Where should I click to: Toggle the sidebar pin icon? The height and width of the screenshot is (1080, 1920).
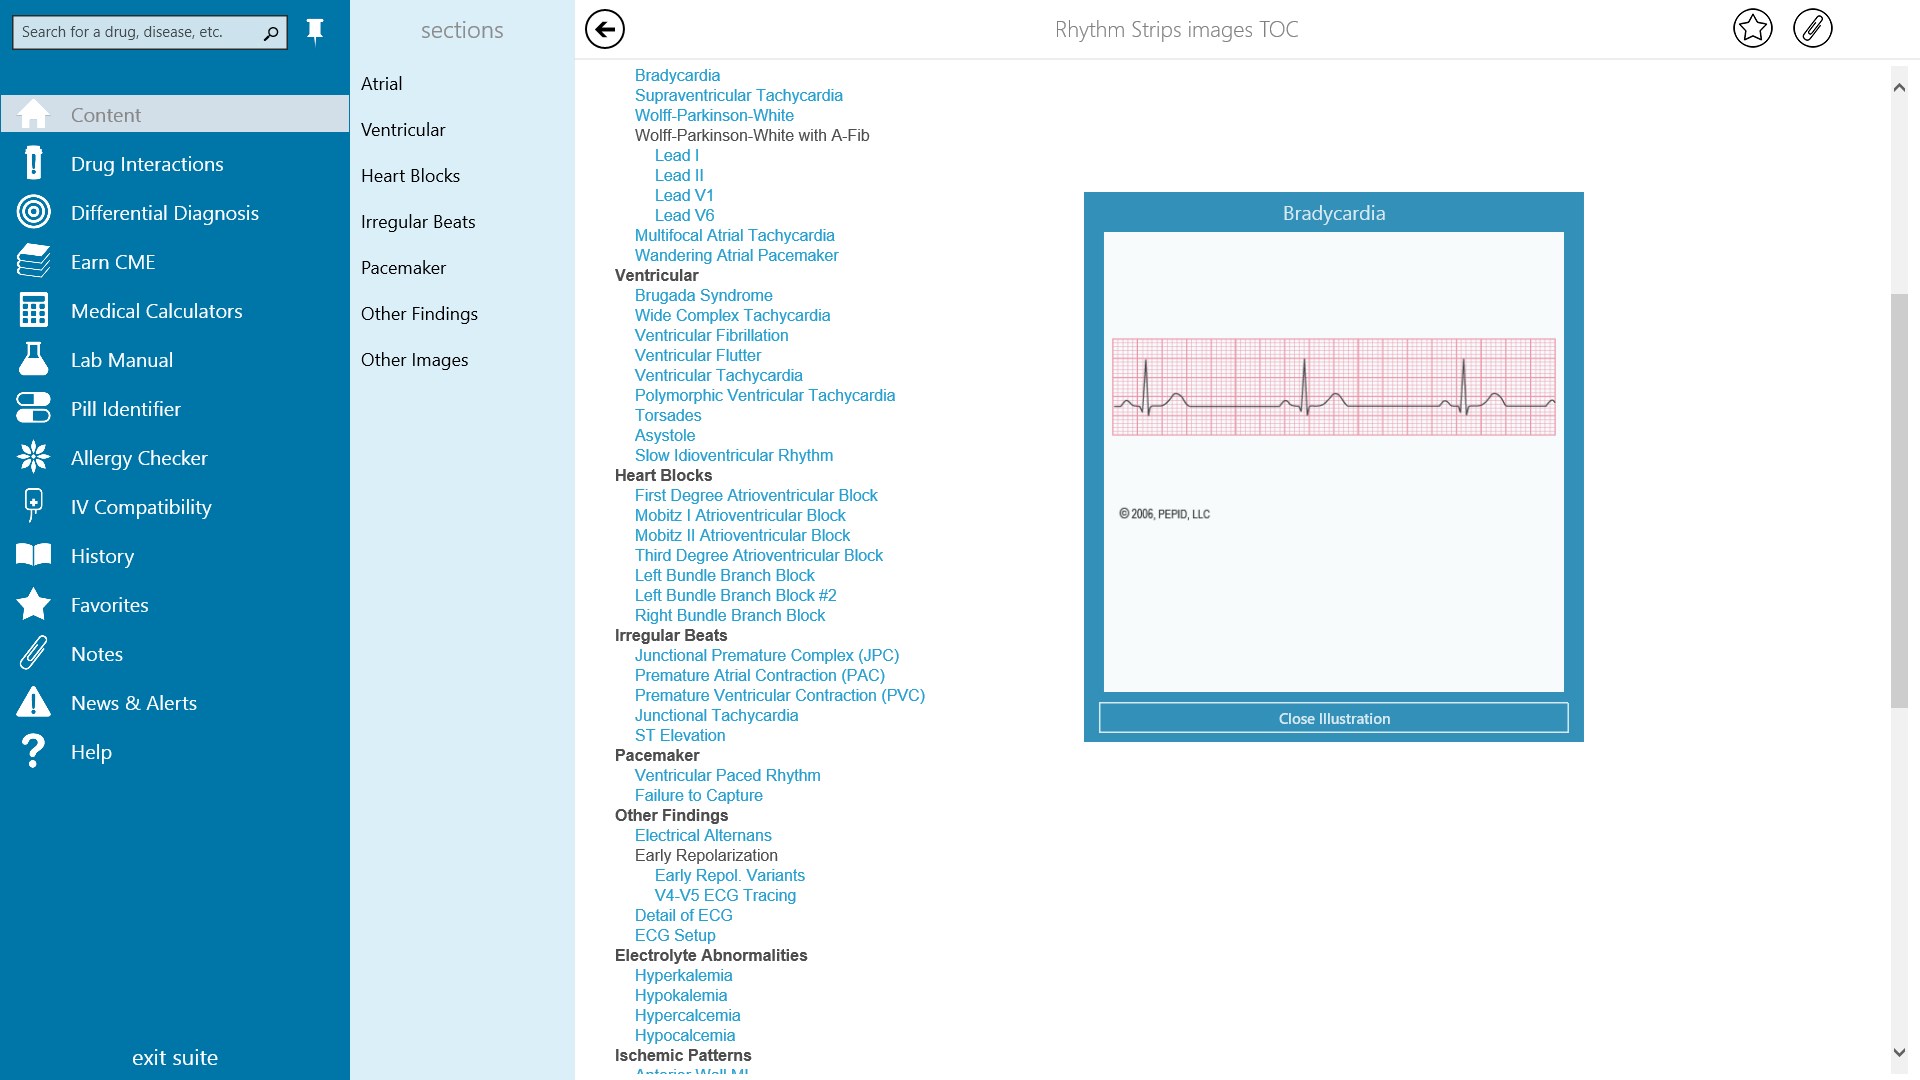(315, 32)
